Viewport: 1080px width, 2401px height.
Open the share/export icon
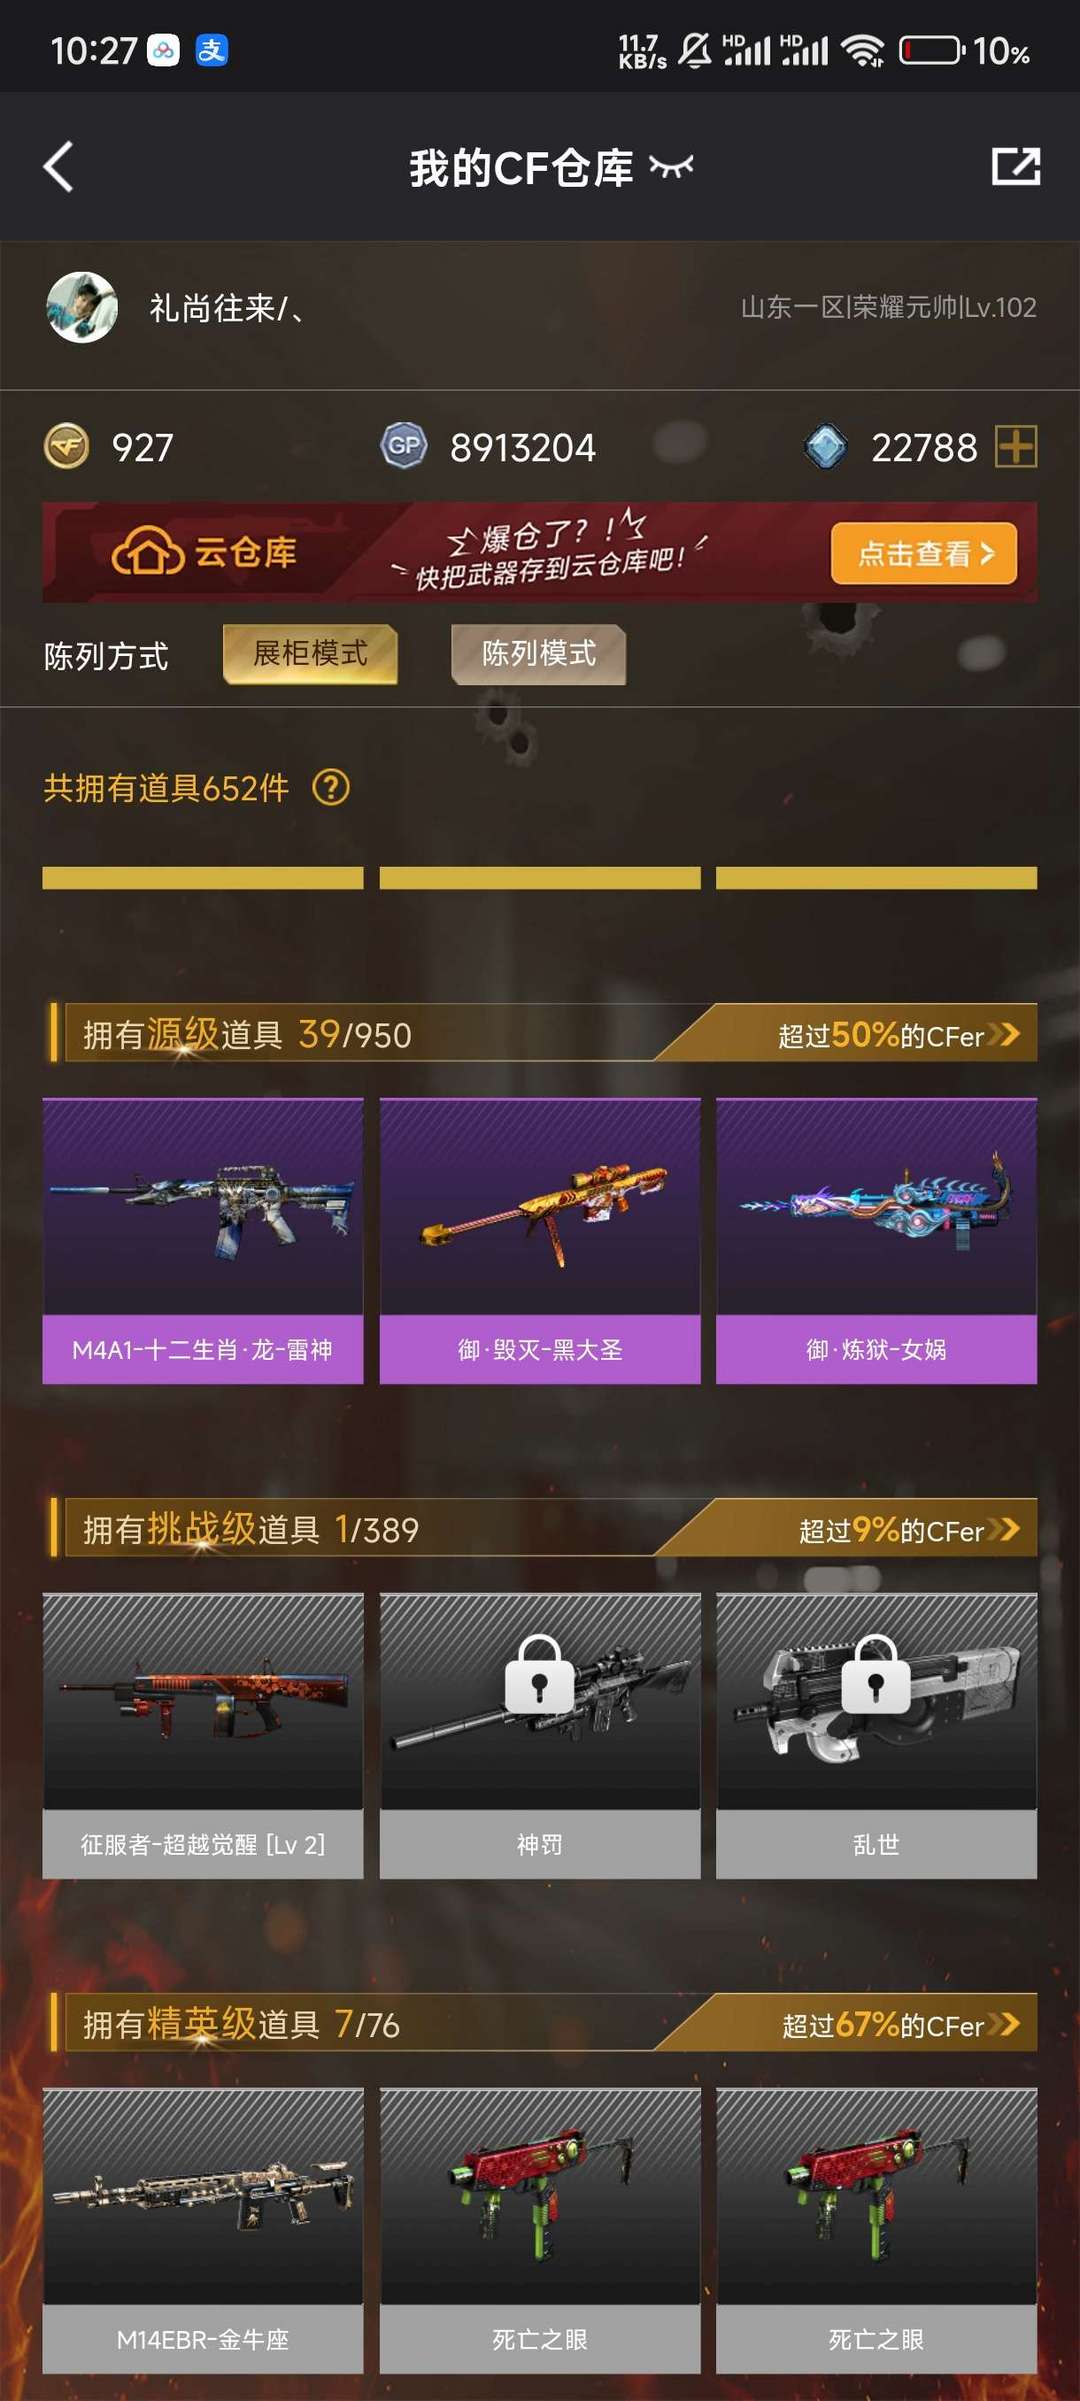[x=1015, y=166]
